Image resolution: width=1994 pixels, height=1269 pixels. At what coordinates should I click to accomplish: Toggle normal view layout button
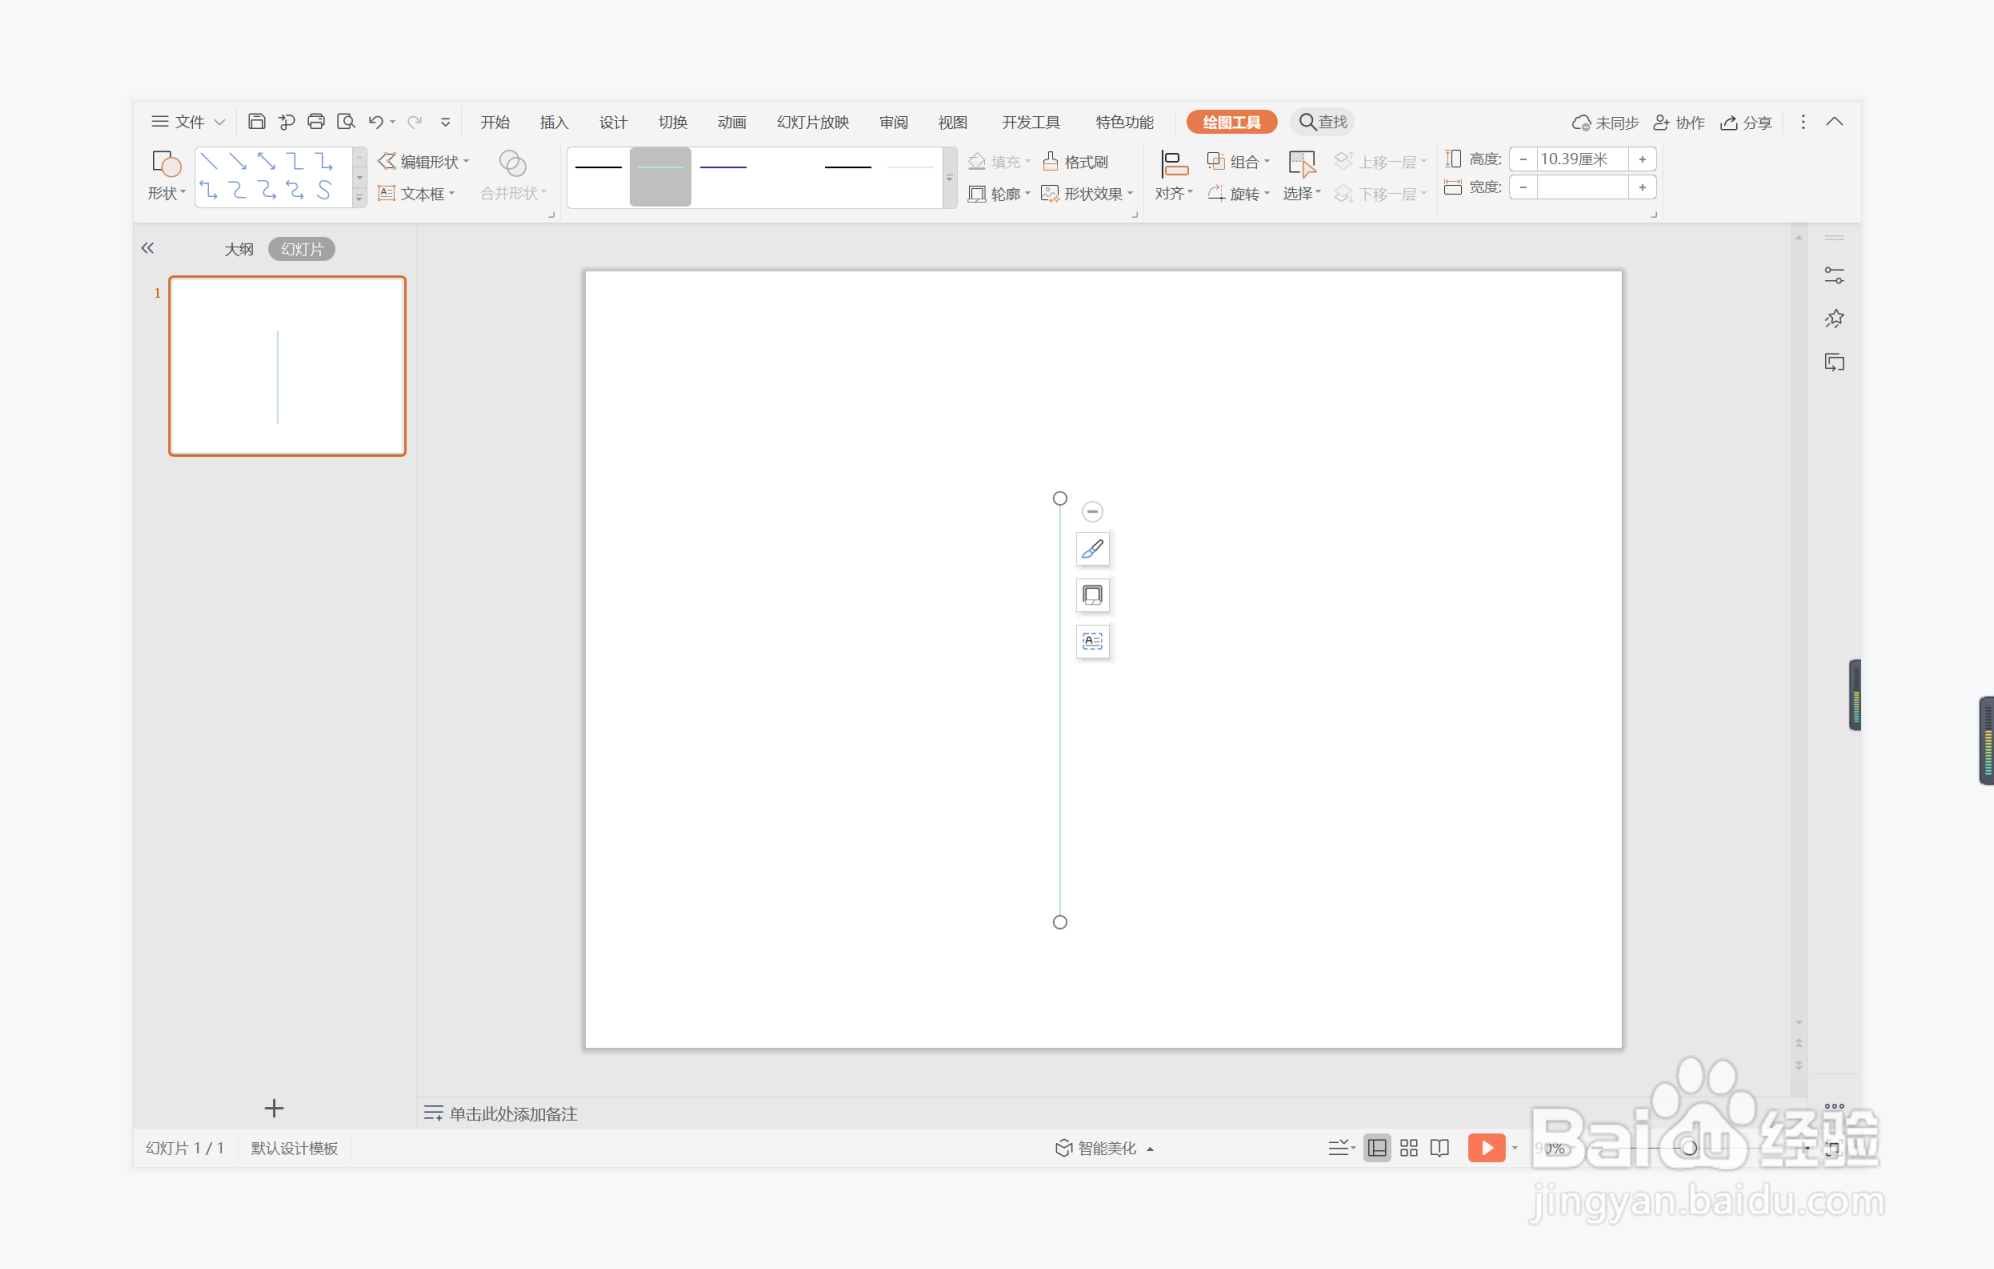coord(1377,1148)
